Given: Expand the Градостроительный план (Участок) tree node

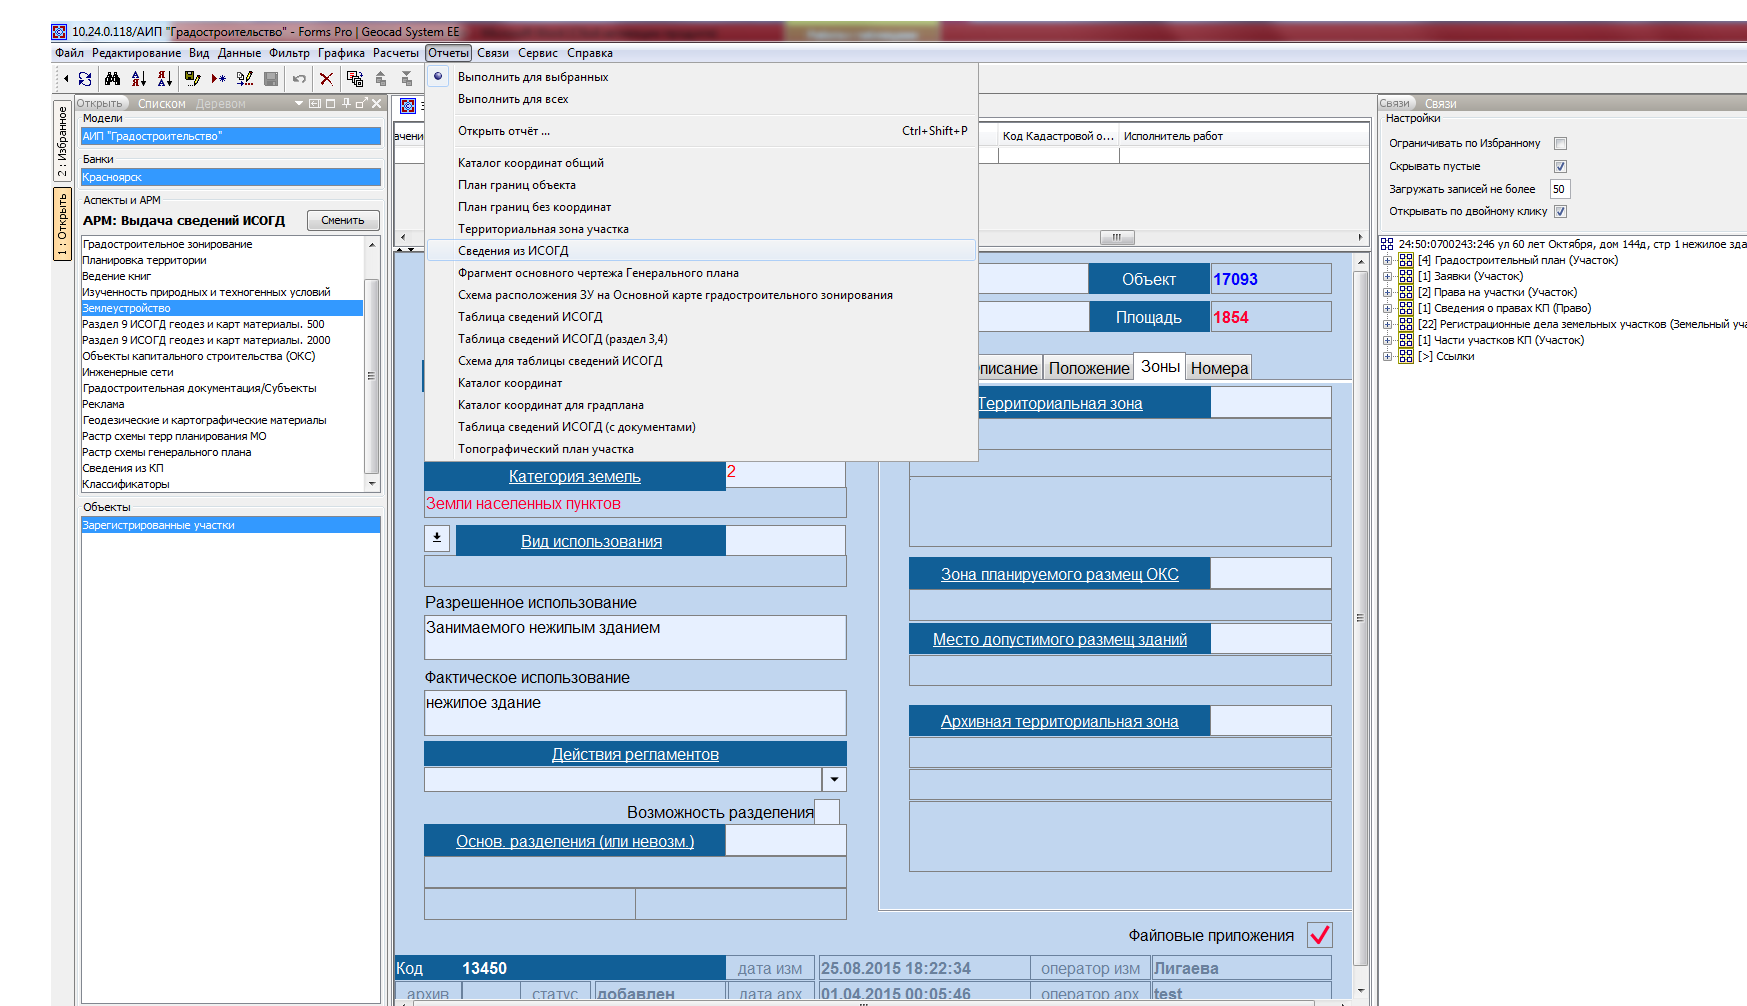Looking at the screenshot, I should click(x=1387, y=260).
